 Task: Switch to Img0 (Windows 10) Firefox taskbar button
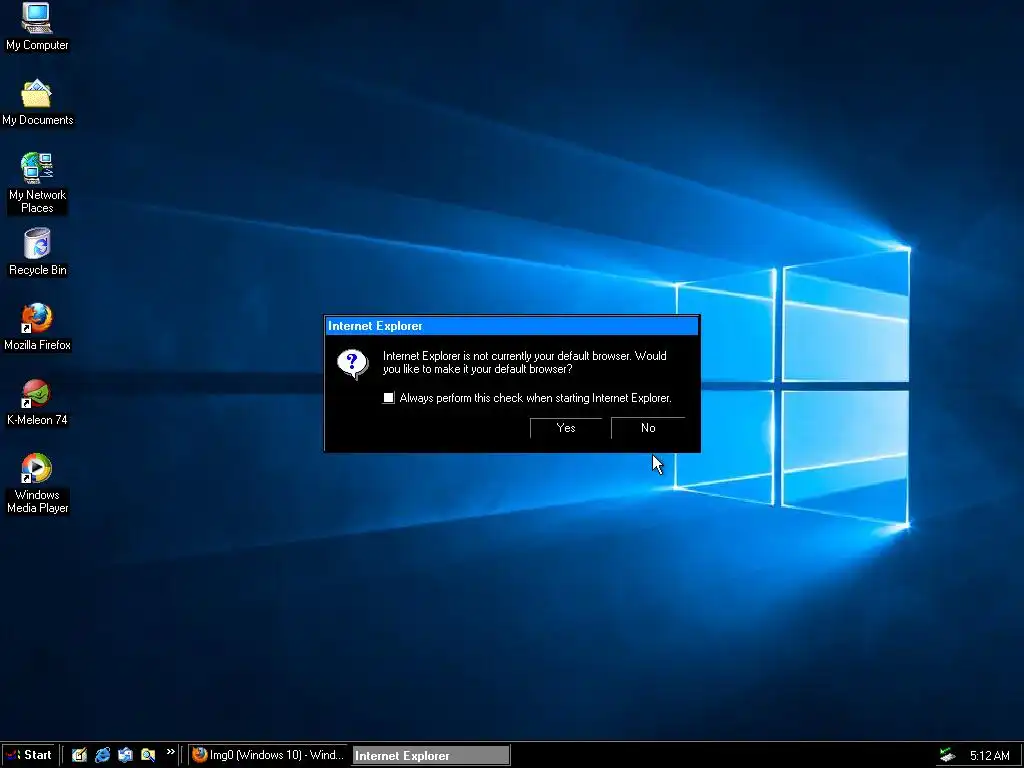click(x=268, y=755)
